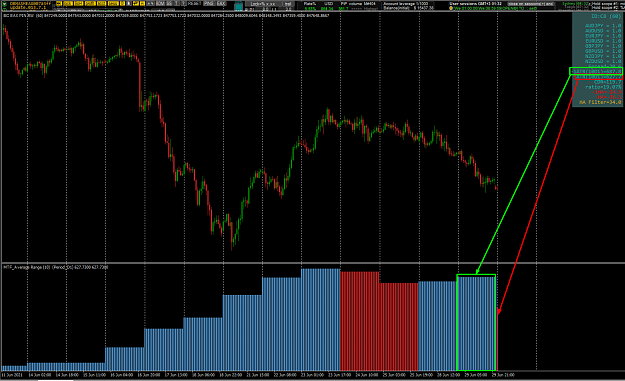This screenshot has height=381, width=625.
Task: Select the 'NZDUSD = 1.0' row
Action: pyautogui.click(x=603, y=61)
